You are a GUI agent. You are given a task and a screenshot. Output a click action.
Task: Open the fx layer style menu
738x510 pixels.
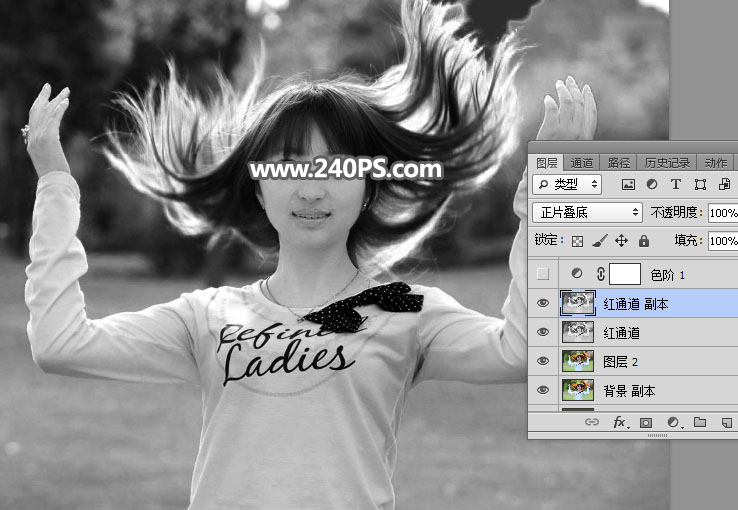tap(620, 422)
